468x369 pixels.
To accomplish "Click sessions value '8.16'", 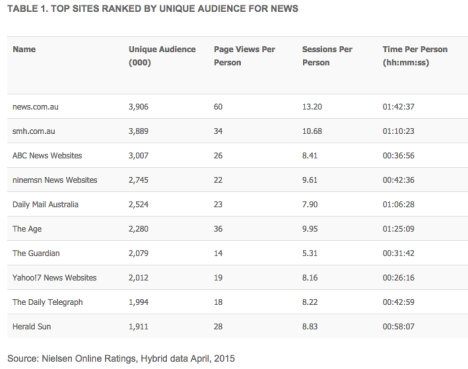I will pyautogui.click(x=310, y=278).
